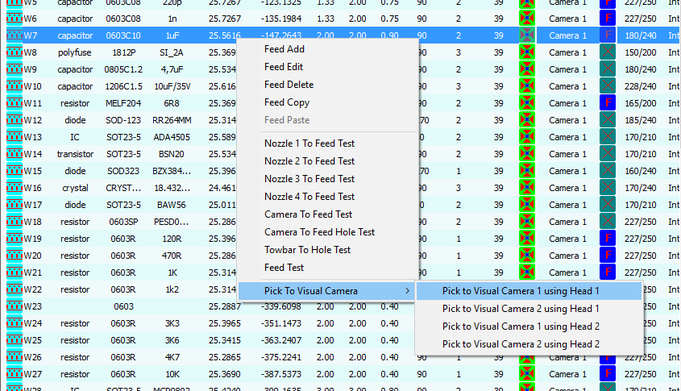Click the feeder icon of row W22
This screenshot has height=391, width=681.
click(14, 290)
